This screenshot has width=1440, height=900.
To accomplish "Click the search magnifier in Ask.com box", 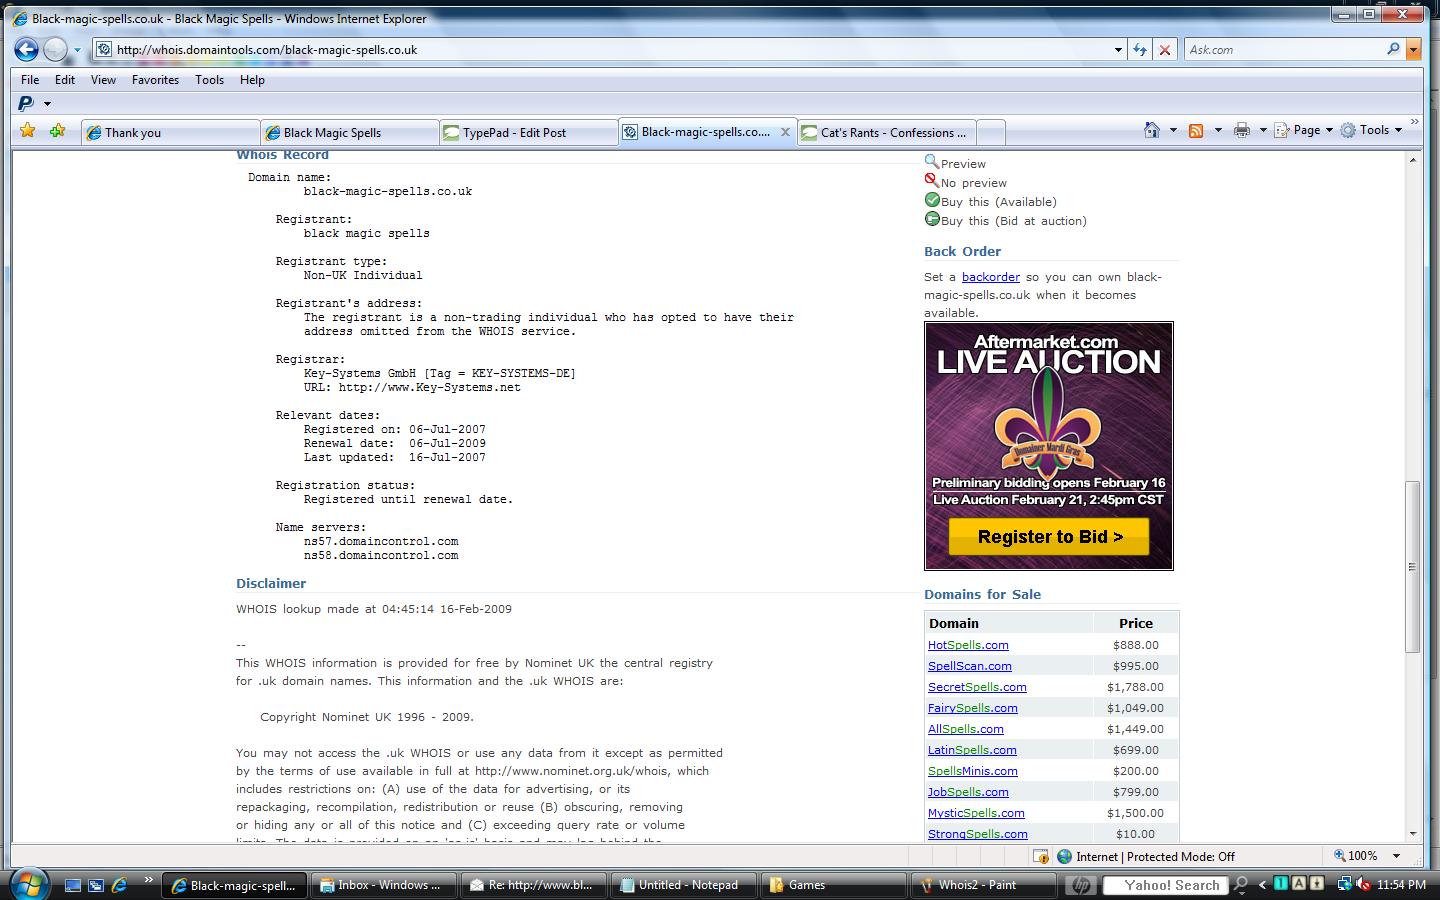I will pyautogui.click(x=1393, y=49).
